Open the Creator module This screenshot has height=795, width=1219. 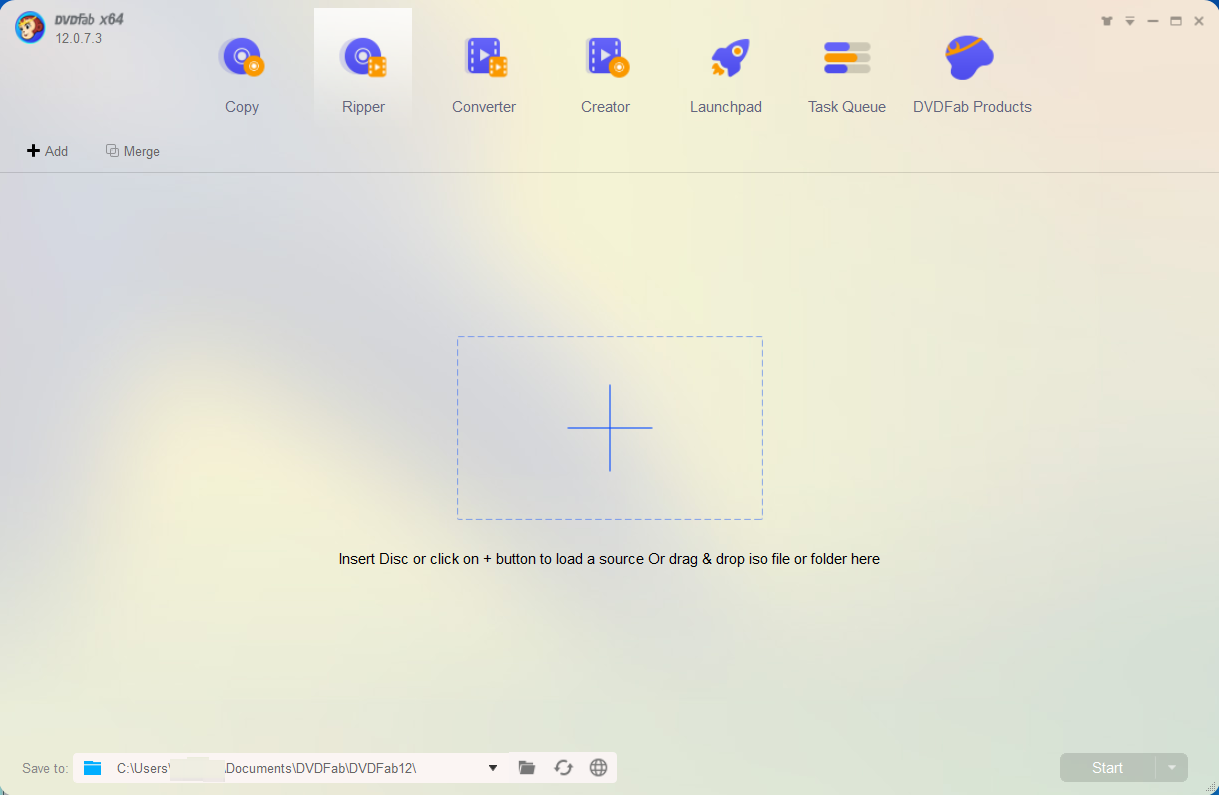coord(606,70)
